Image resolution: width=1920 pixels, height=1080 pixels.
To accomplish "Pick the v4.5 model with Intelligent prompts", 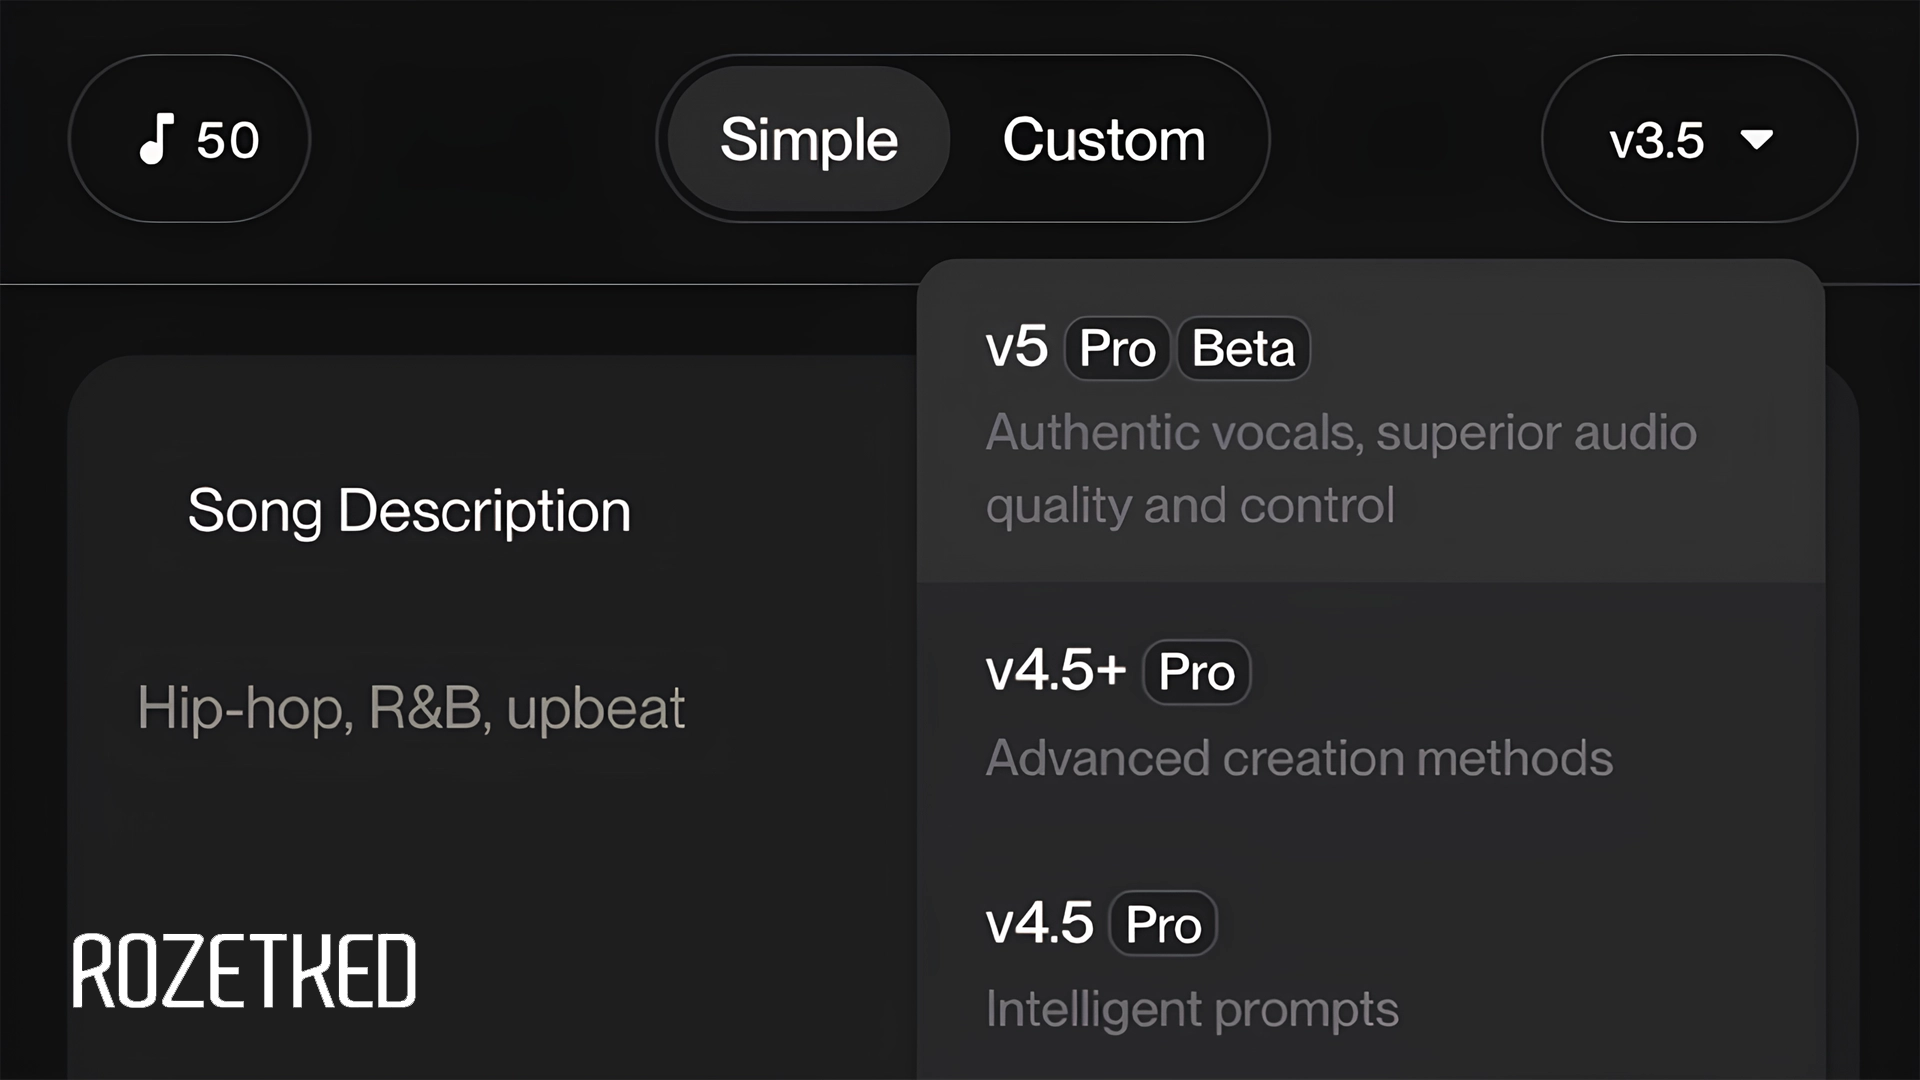I will click(1039, 922).
